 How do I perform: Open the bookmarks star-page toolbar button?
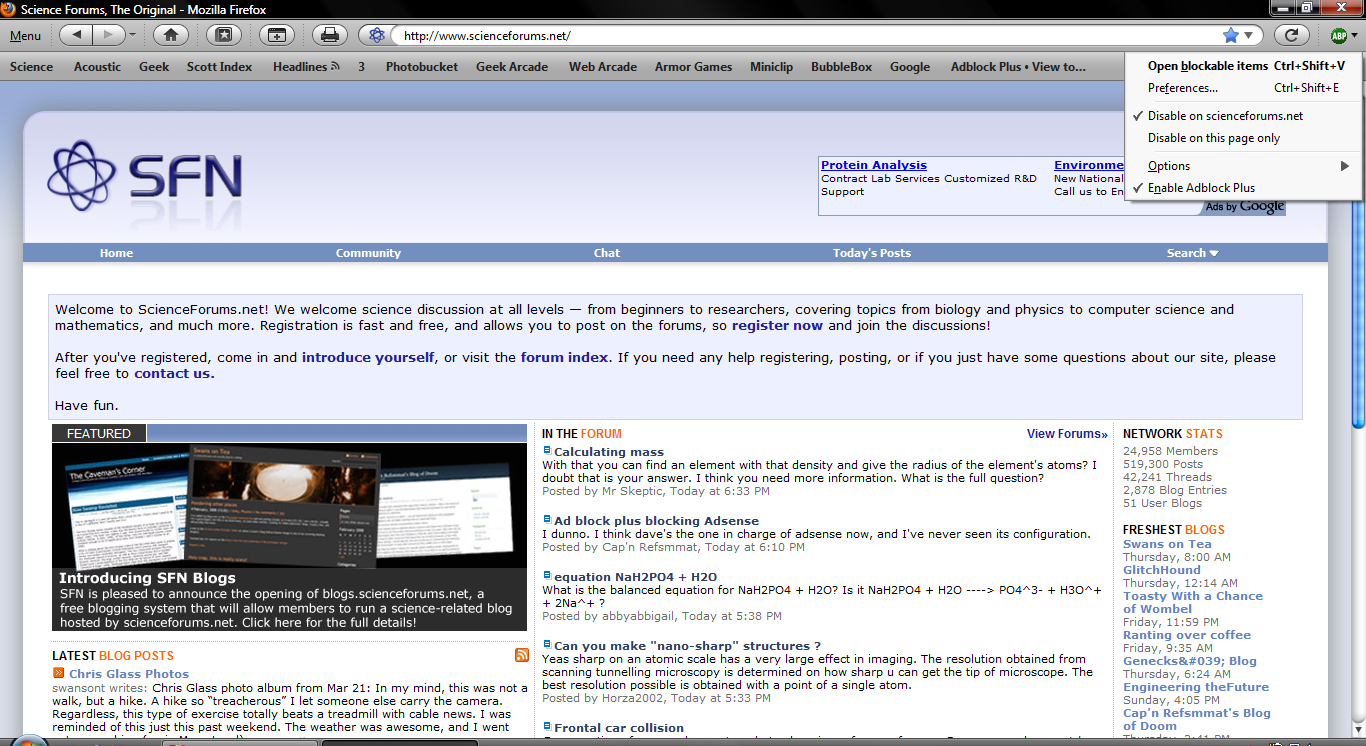(x=224, y=35)
